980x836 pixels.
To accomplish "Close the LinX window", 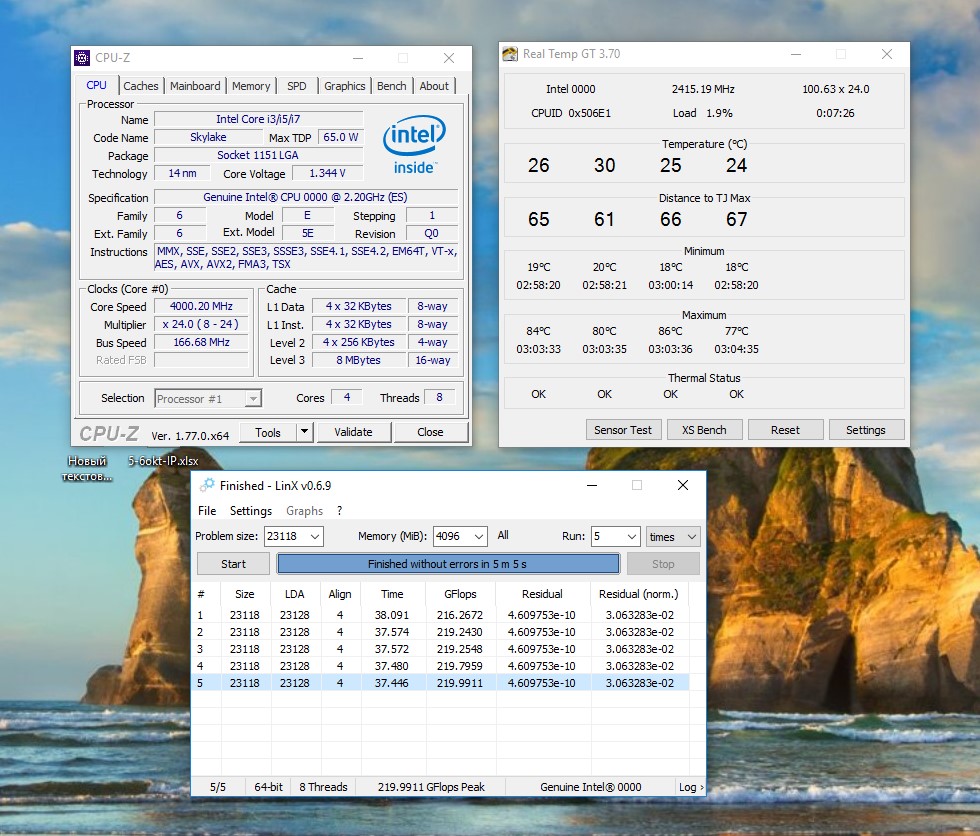I will (682, 485).
